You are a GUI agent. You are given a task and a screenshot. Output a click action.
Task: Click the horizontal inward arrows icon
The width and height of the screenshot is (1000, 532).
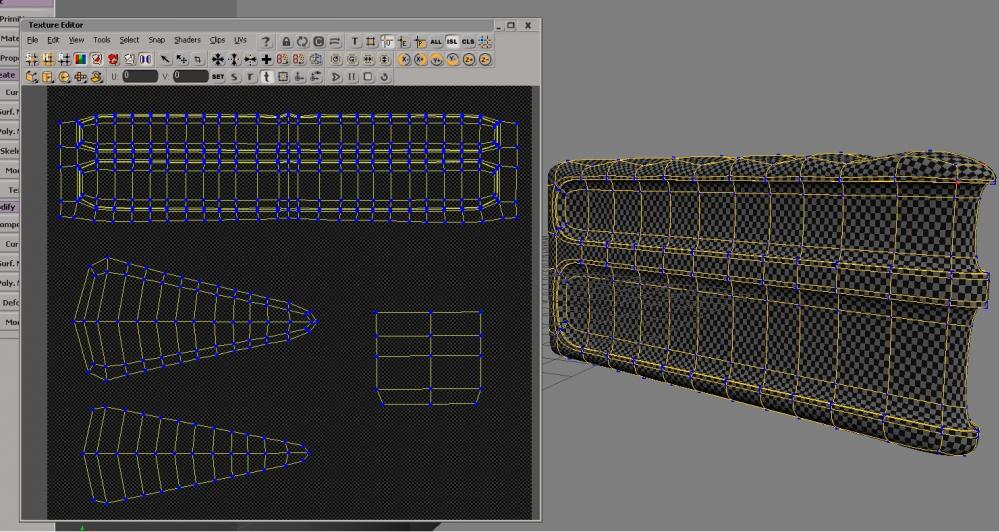(x=250, y=59)
